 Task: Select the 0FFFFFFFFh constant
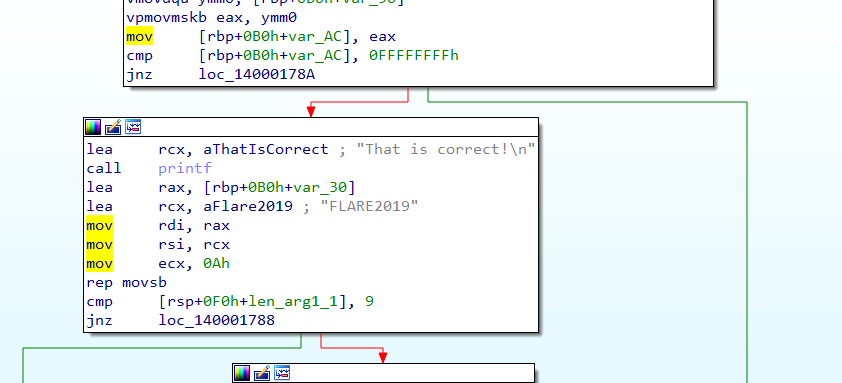(x=413, y=56)
